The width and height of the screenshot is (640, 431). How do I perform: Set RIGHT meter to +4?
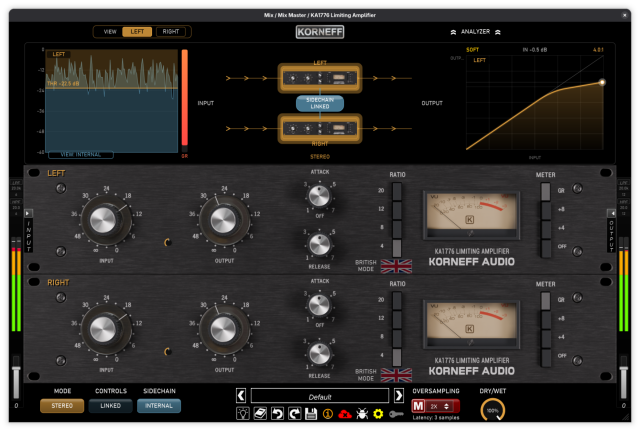pos(545,338)
